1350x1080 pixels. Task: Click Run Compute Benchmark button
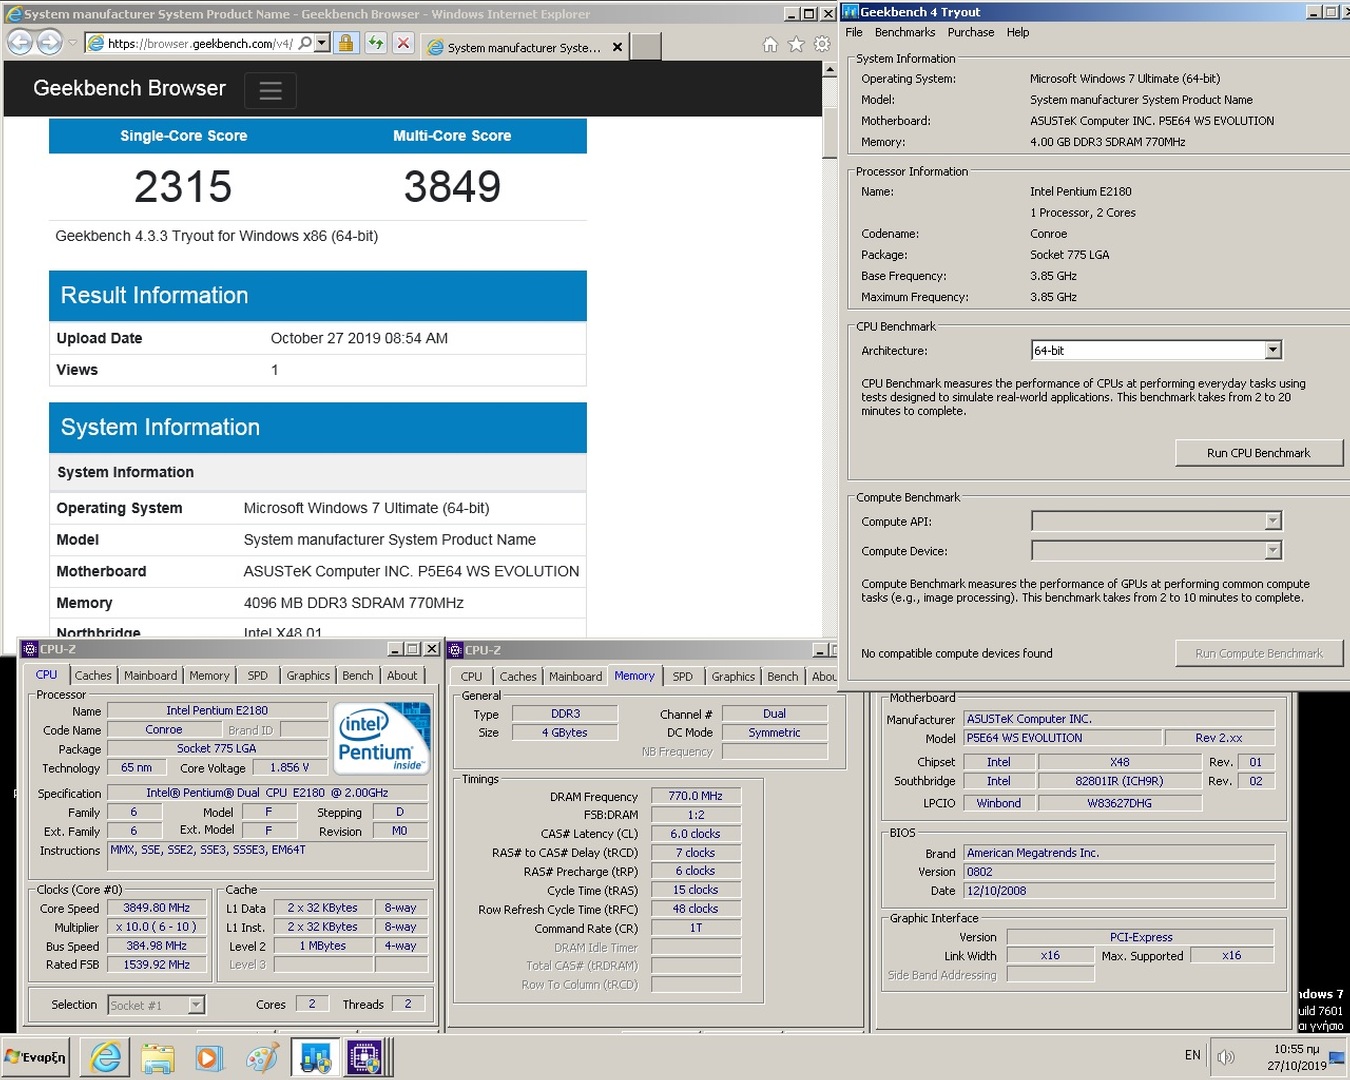(x=1259, y=653)
